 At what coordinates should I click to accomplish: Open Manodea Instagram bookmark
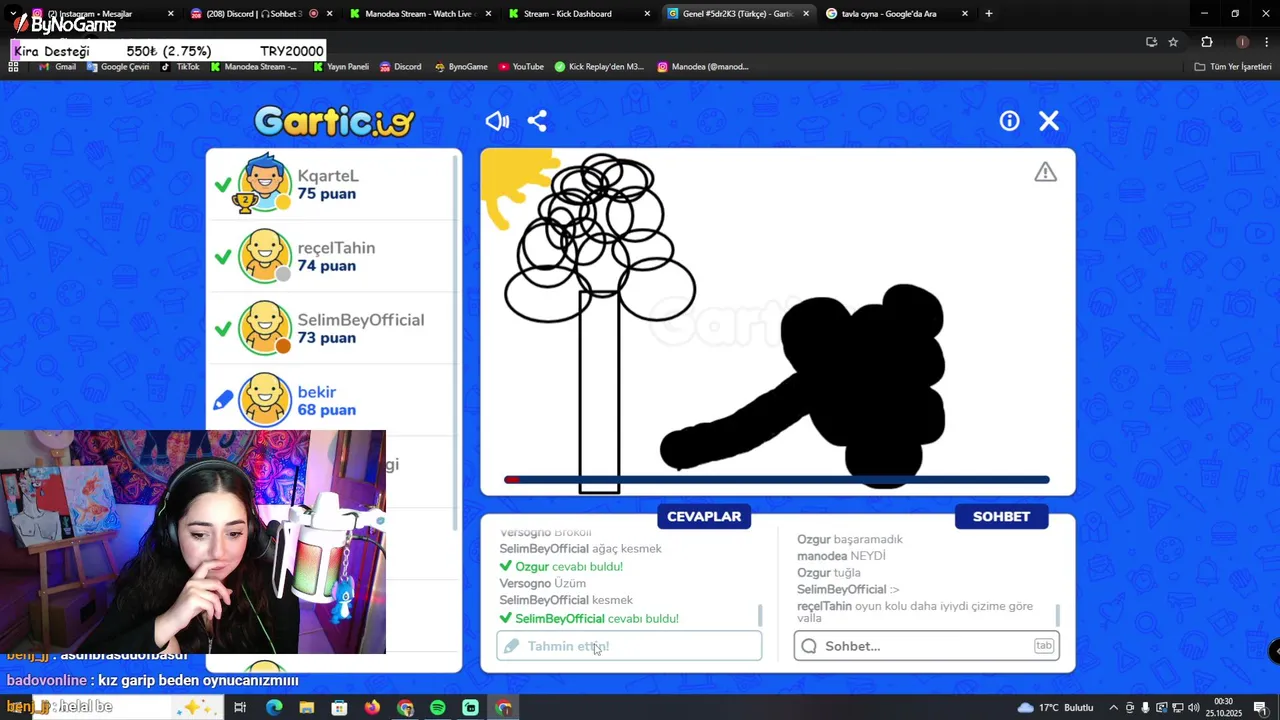703,67
